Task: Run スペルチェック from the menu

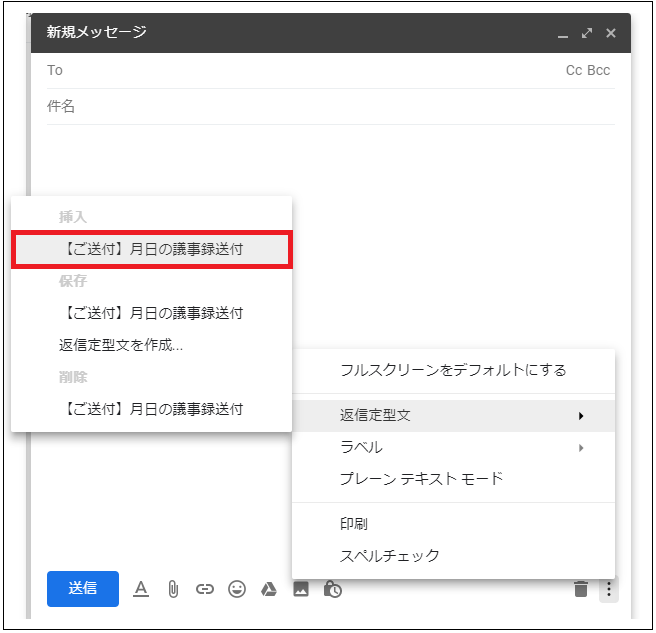Action: 454,556
